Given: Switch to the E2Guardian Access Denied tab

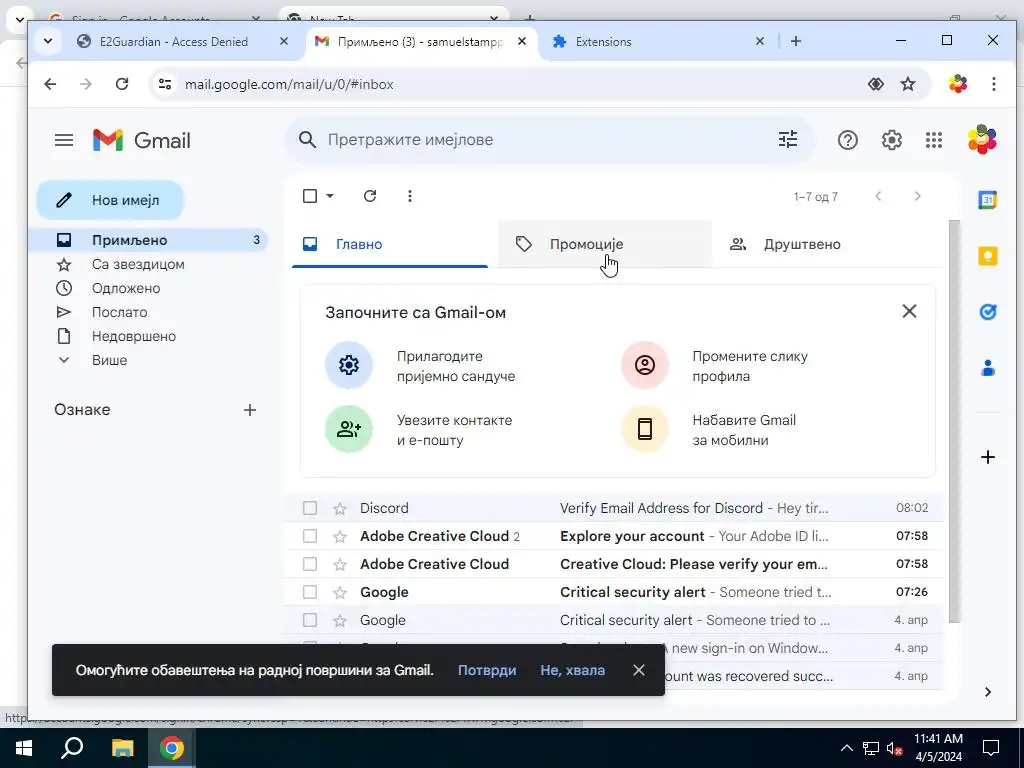Looking at the screenshot, I should click(173, 42).
